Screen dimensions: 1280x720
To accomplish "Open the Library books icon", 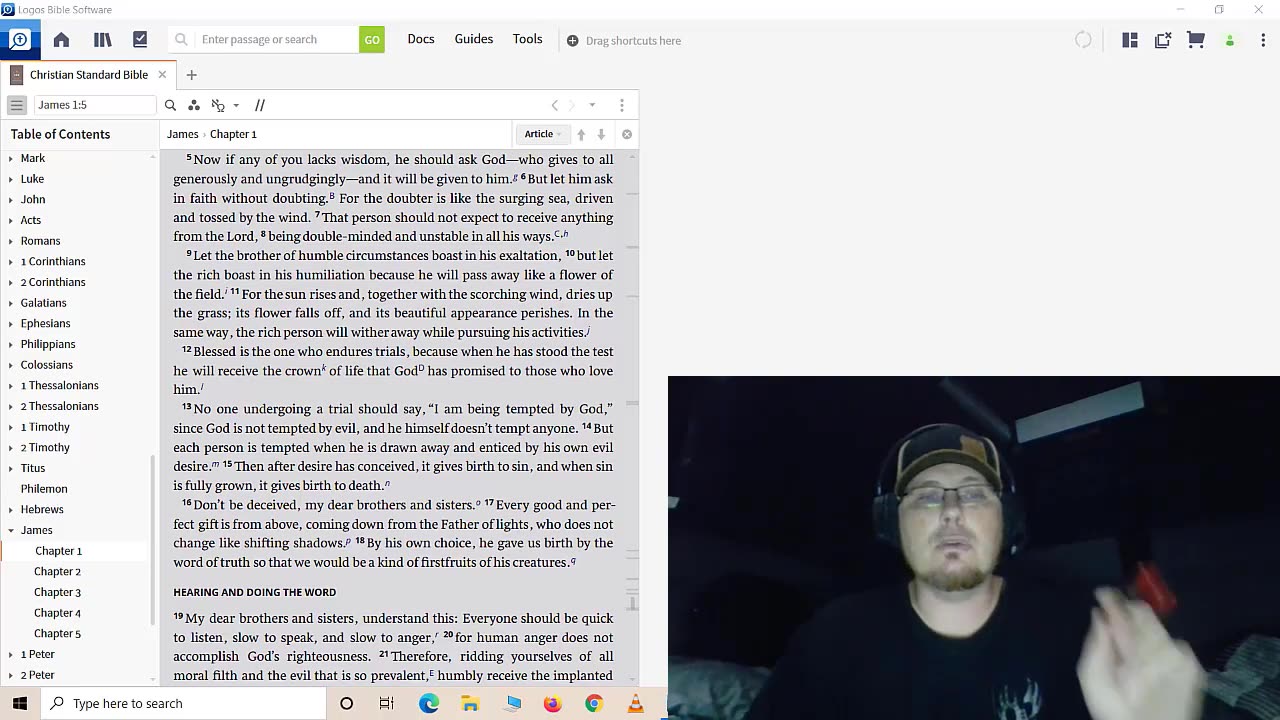I will [102, 40].
